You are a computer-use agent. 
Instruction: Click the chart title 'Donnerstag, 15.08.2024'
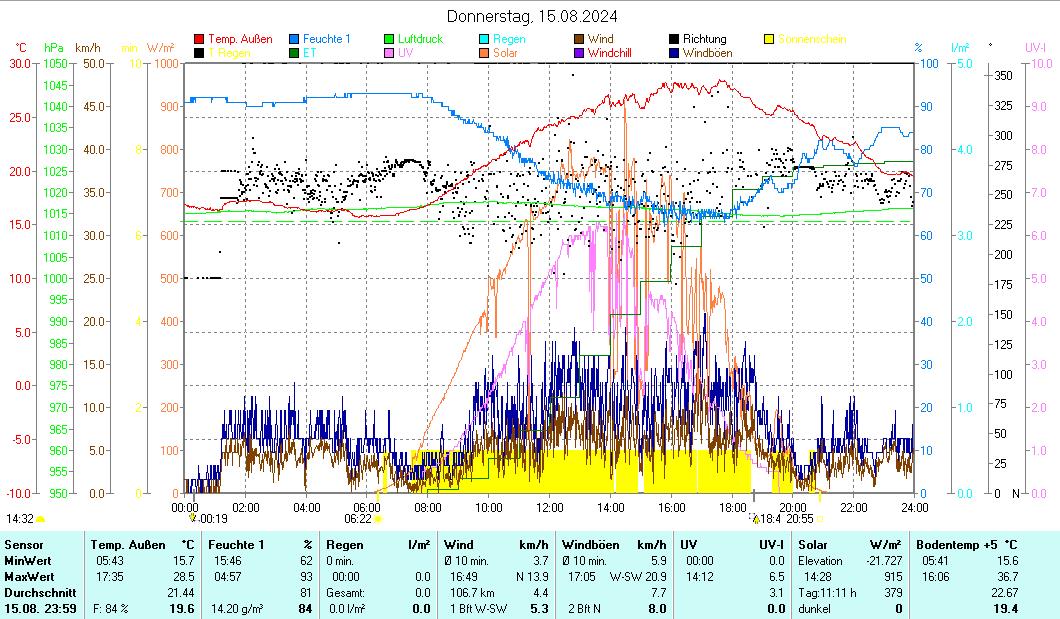pyautogui.click(x=532, y=16)
